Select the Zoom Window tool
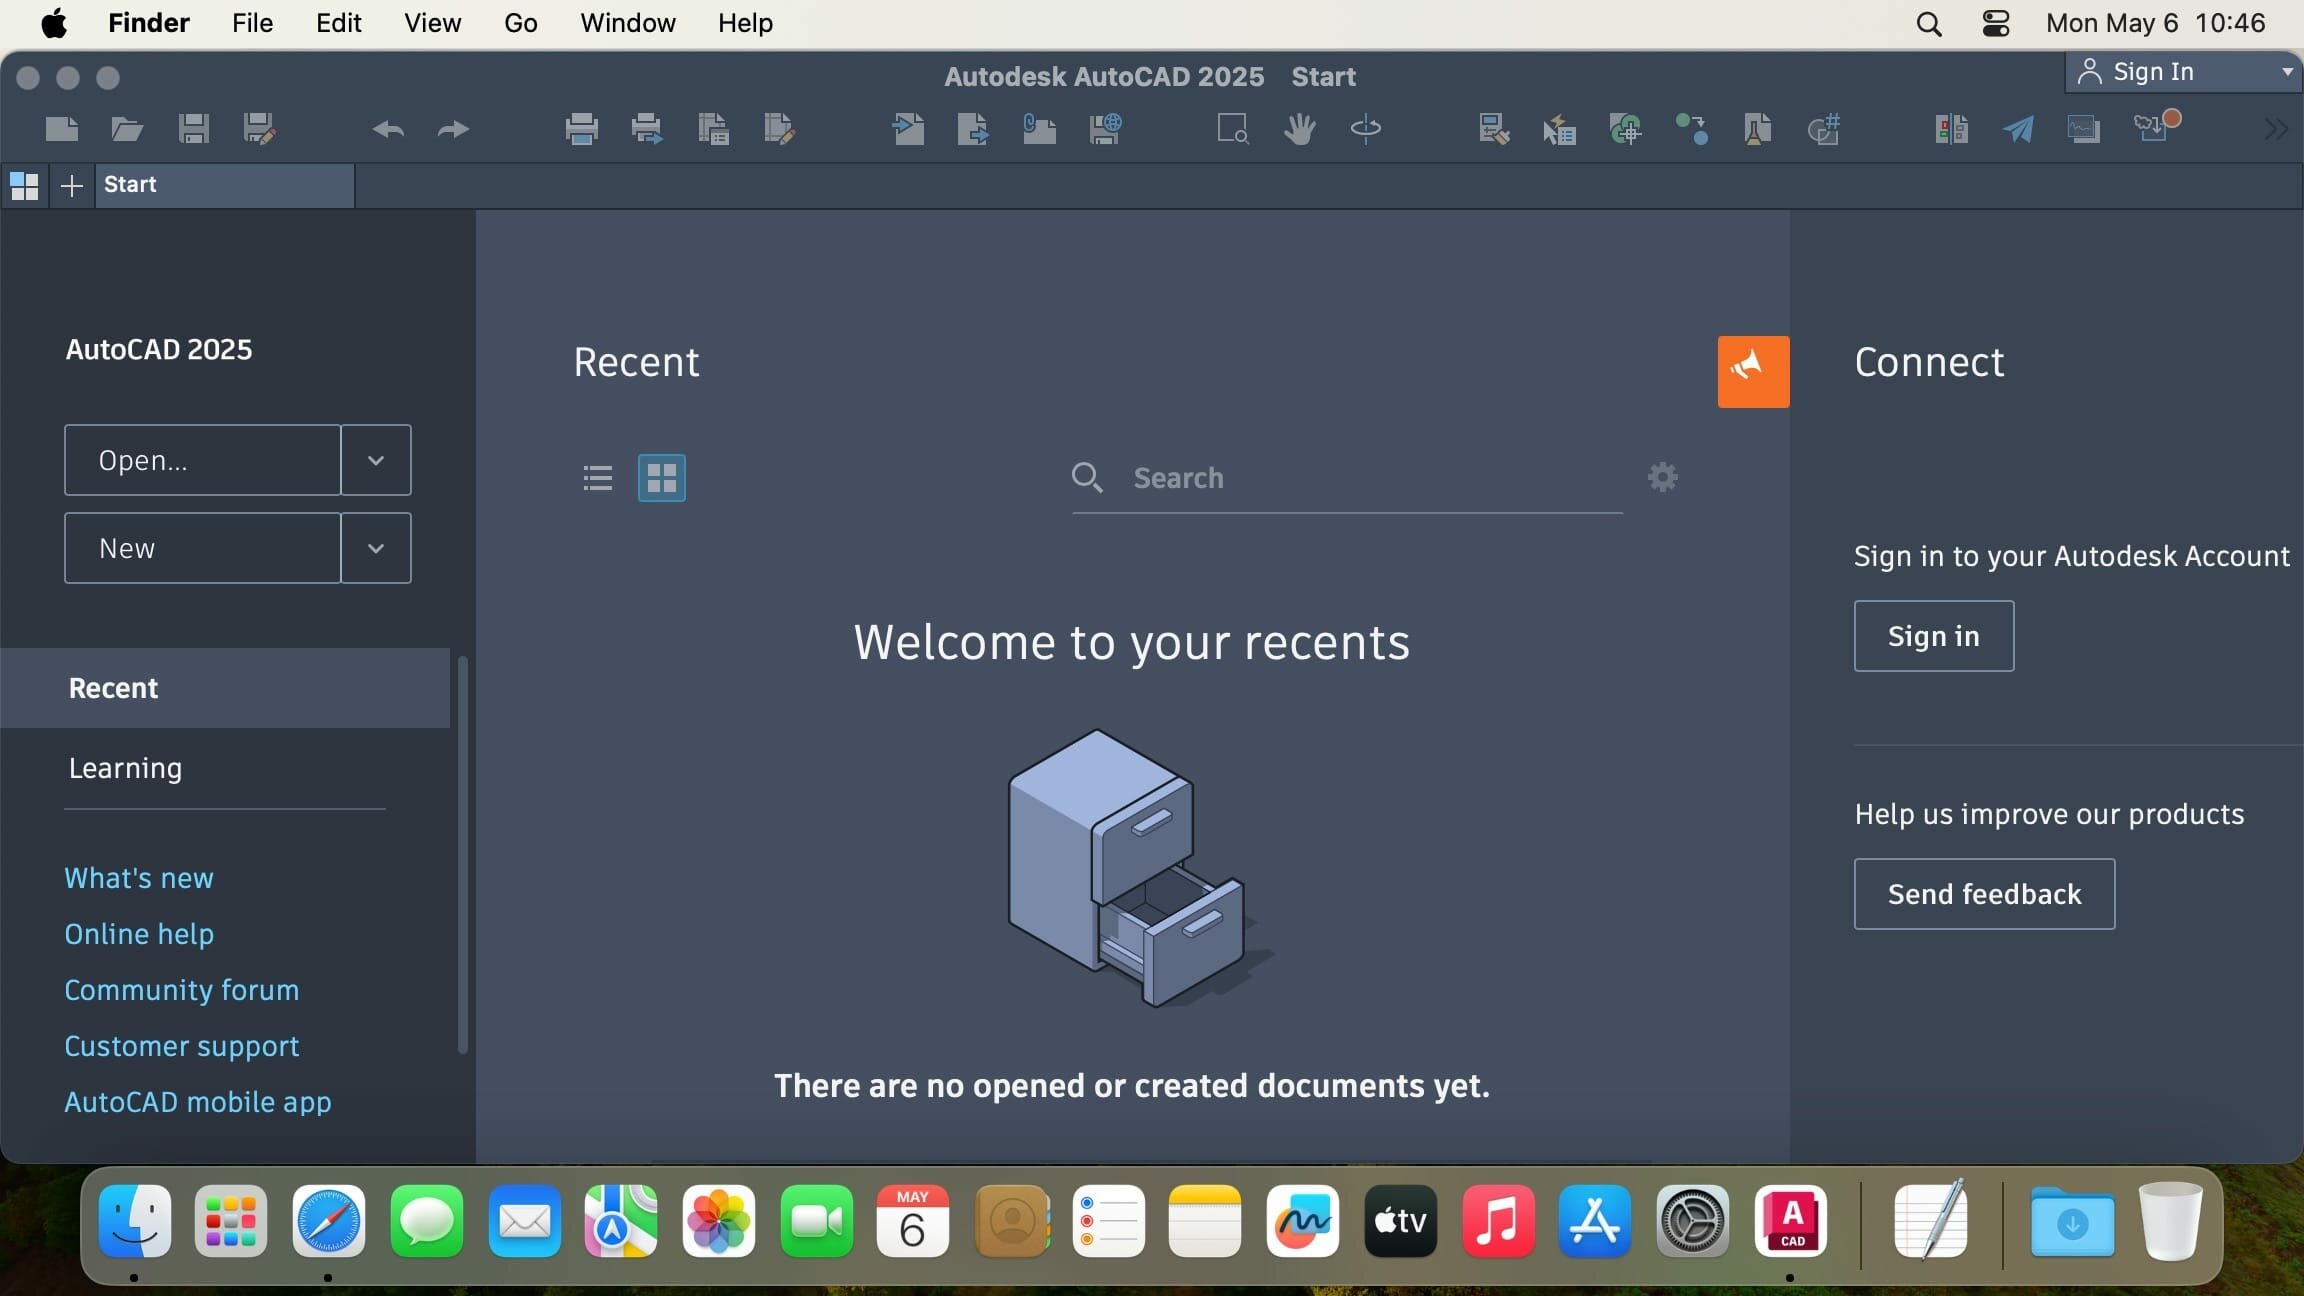The width and height of the screenshot is (2304, 1296). (1233, 129)
